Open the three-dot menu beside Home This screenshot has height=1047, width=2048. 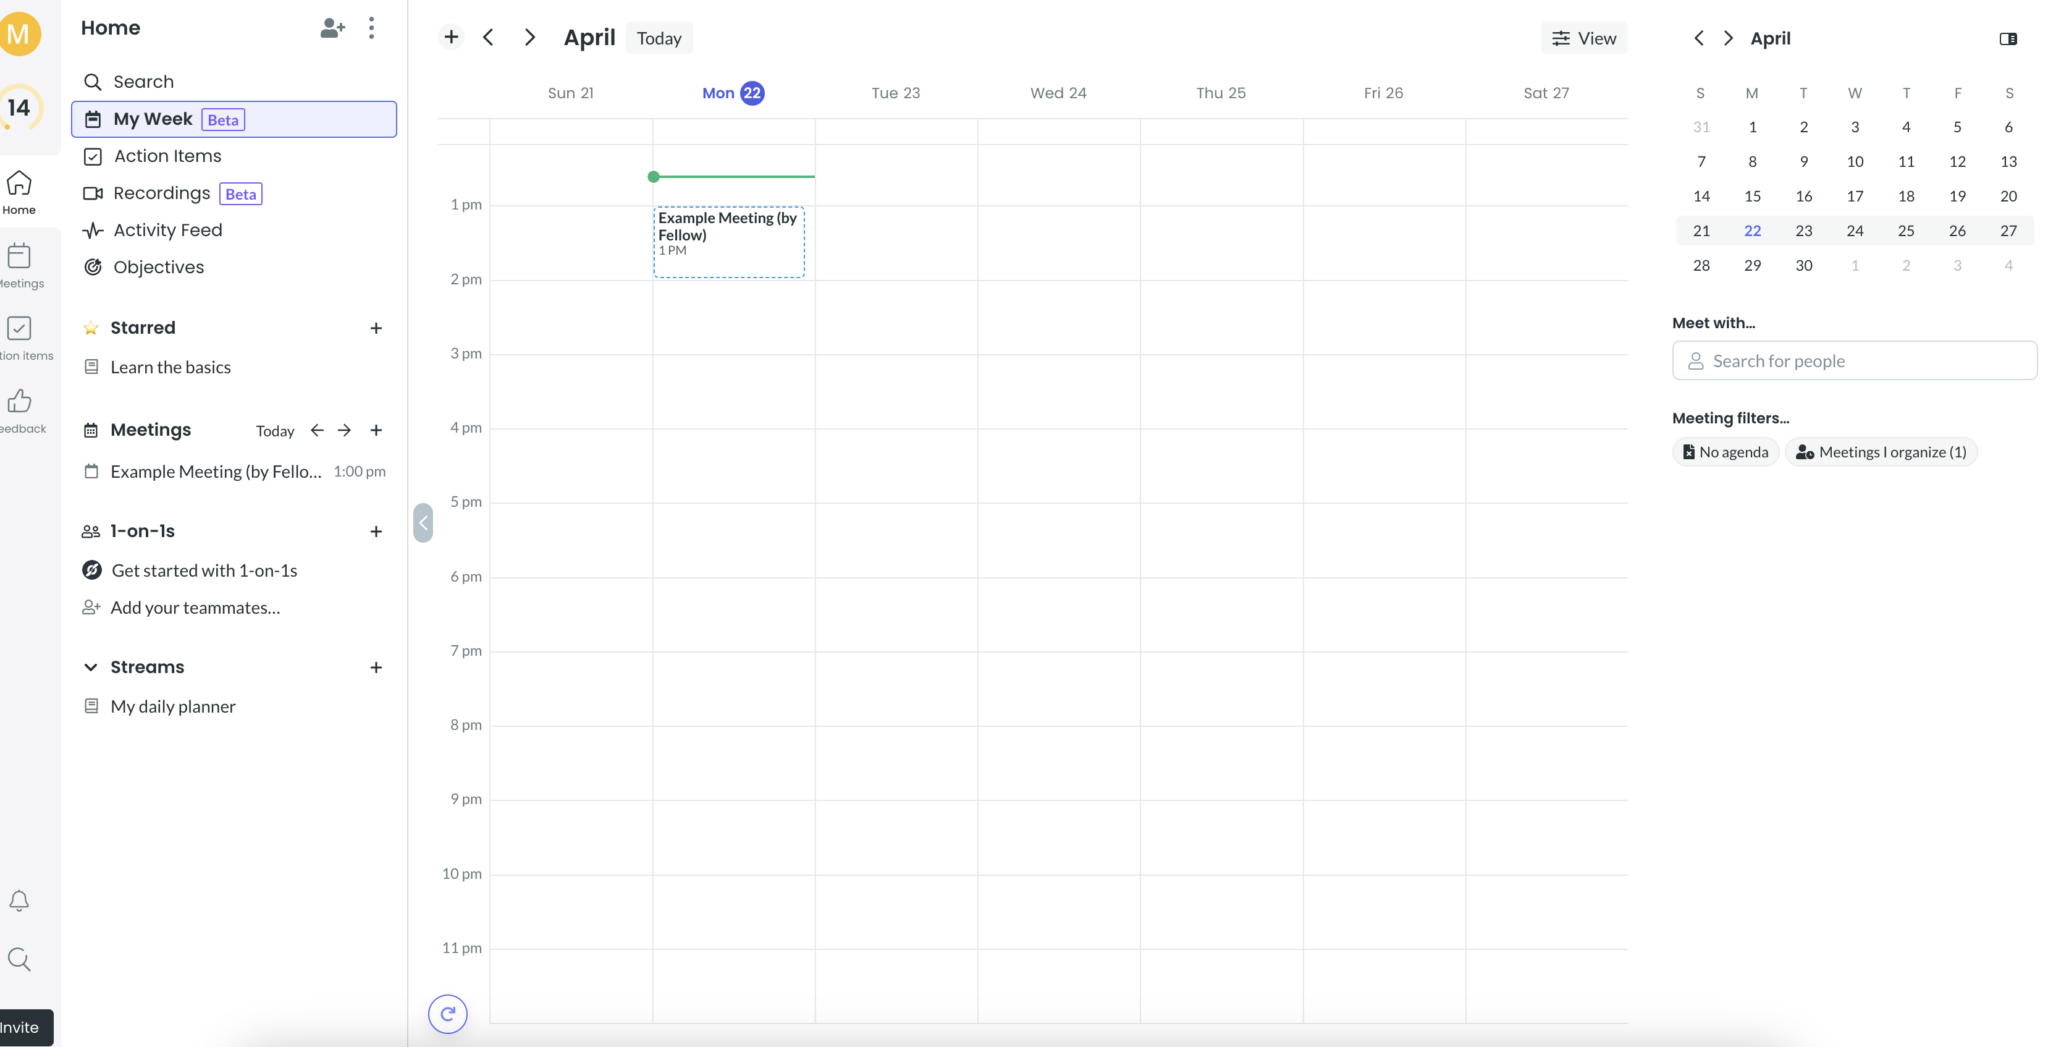[372, 28]
